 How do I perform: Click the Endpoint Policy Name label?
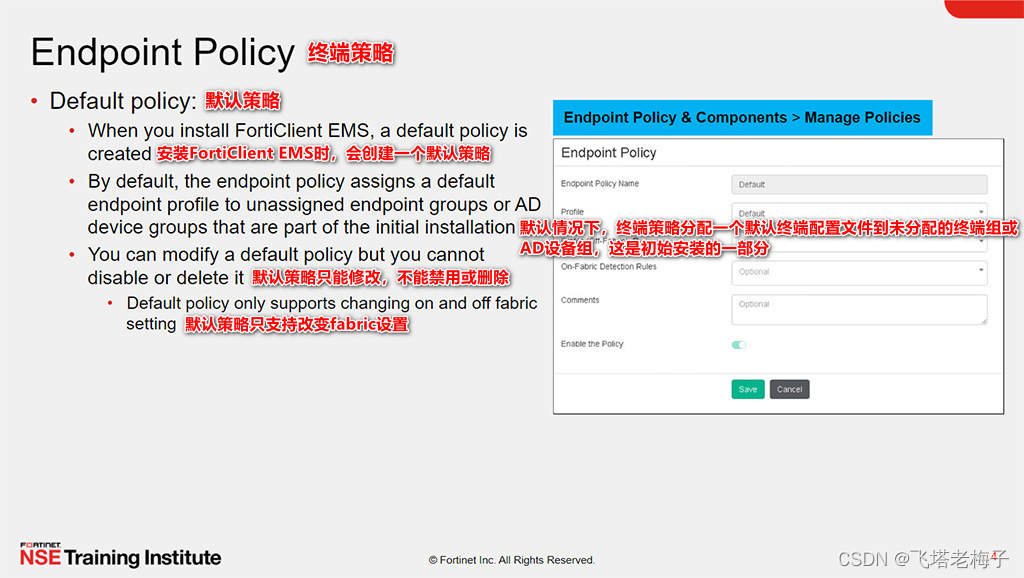point(600,184)
